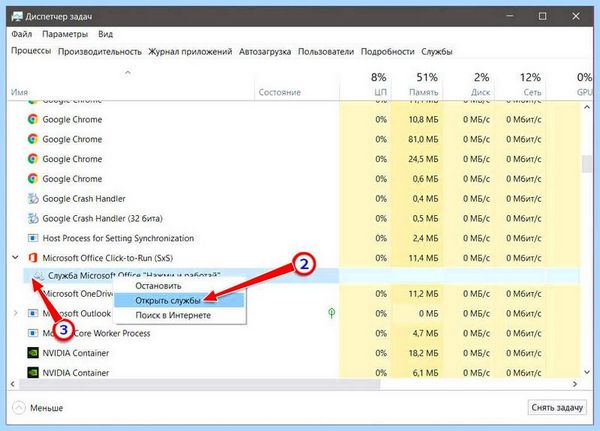Click the 18,2 МБ memory value
The width and height of the screenshot is (600, 431).
coord(423,353)
